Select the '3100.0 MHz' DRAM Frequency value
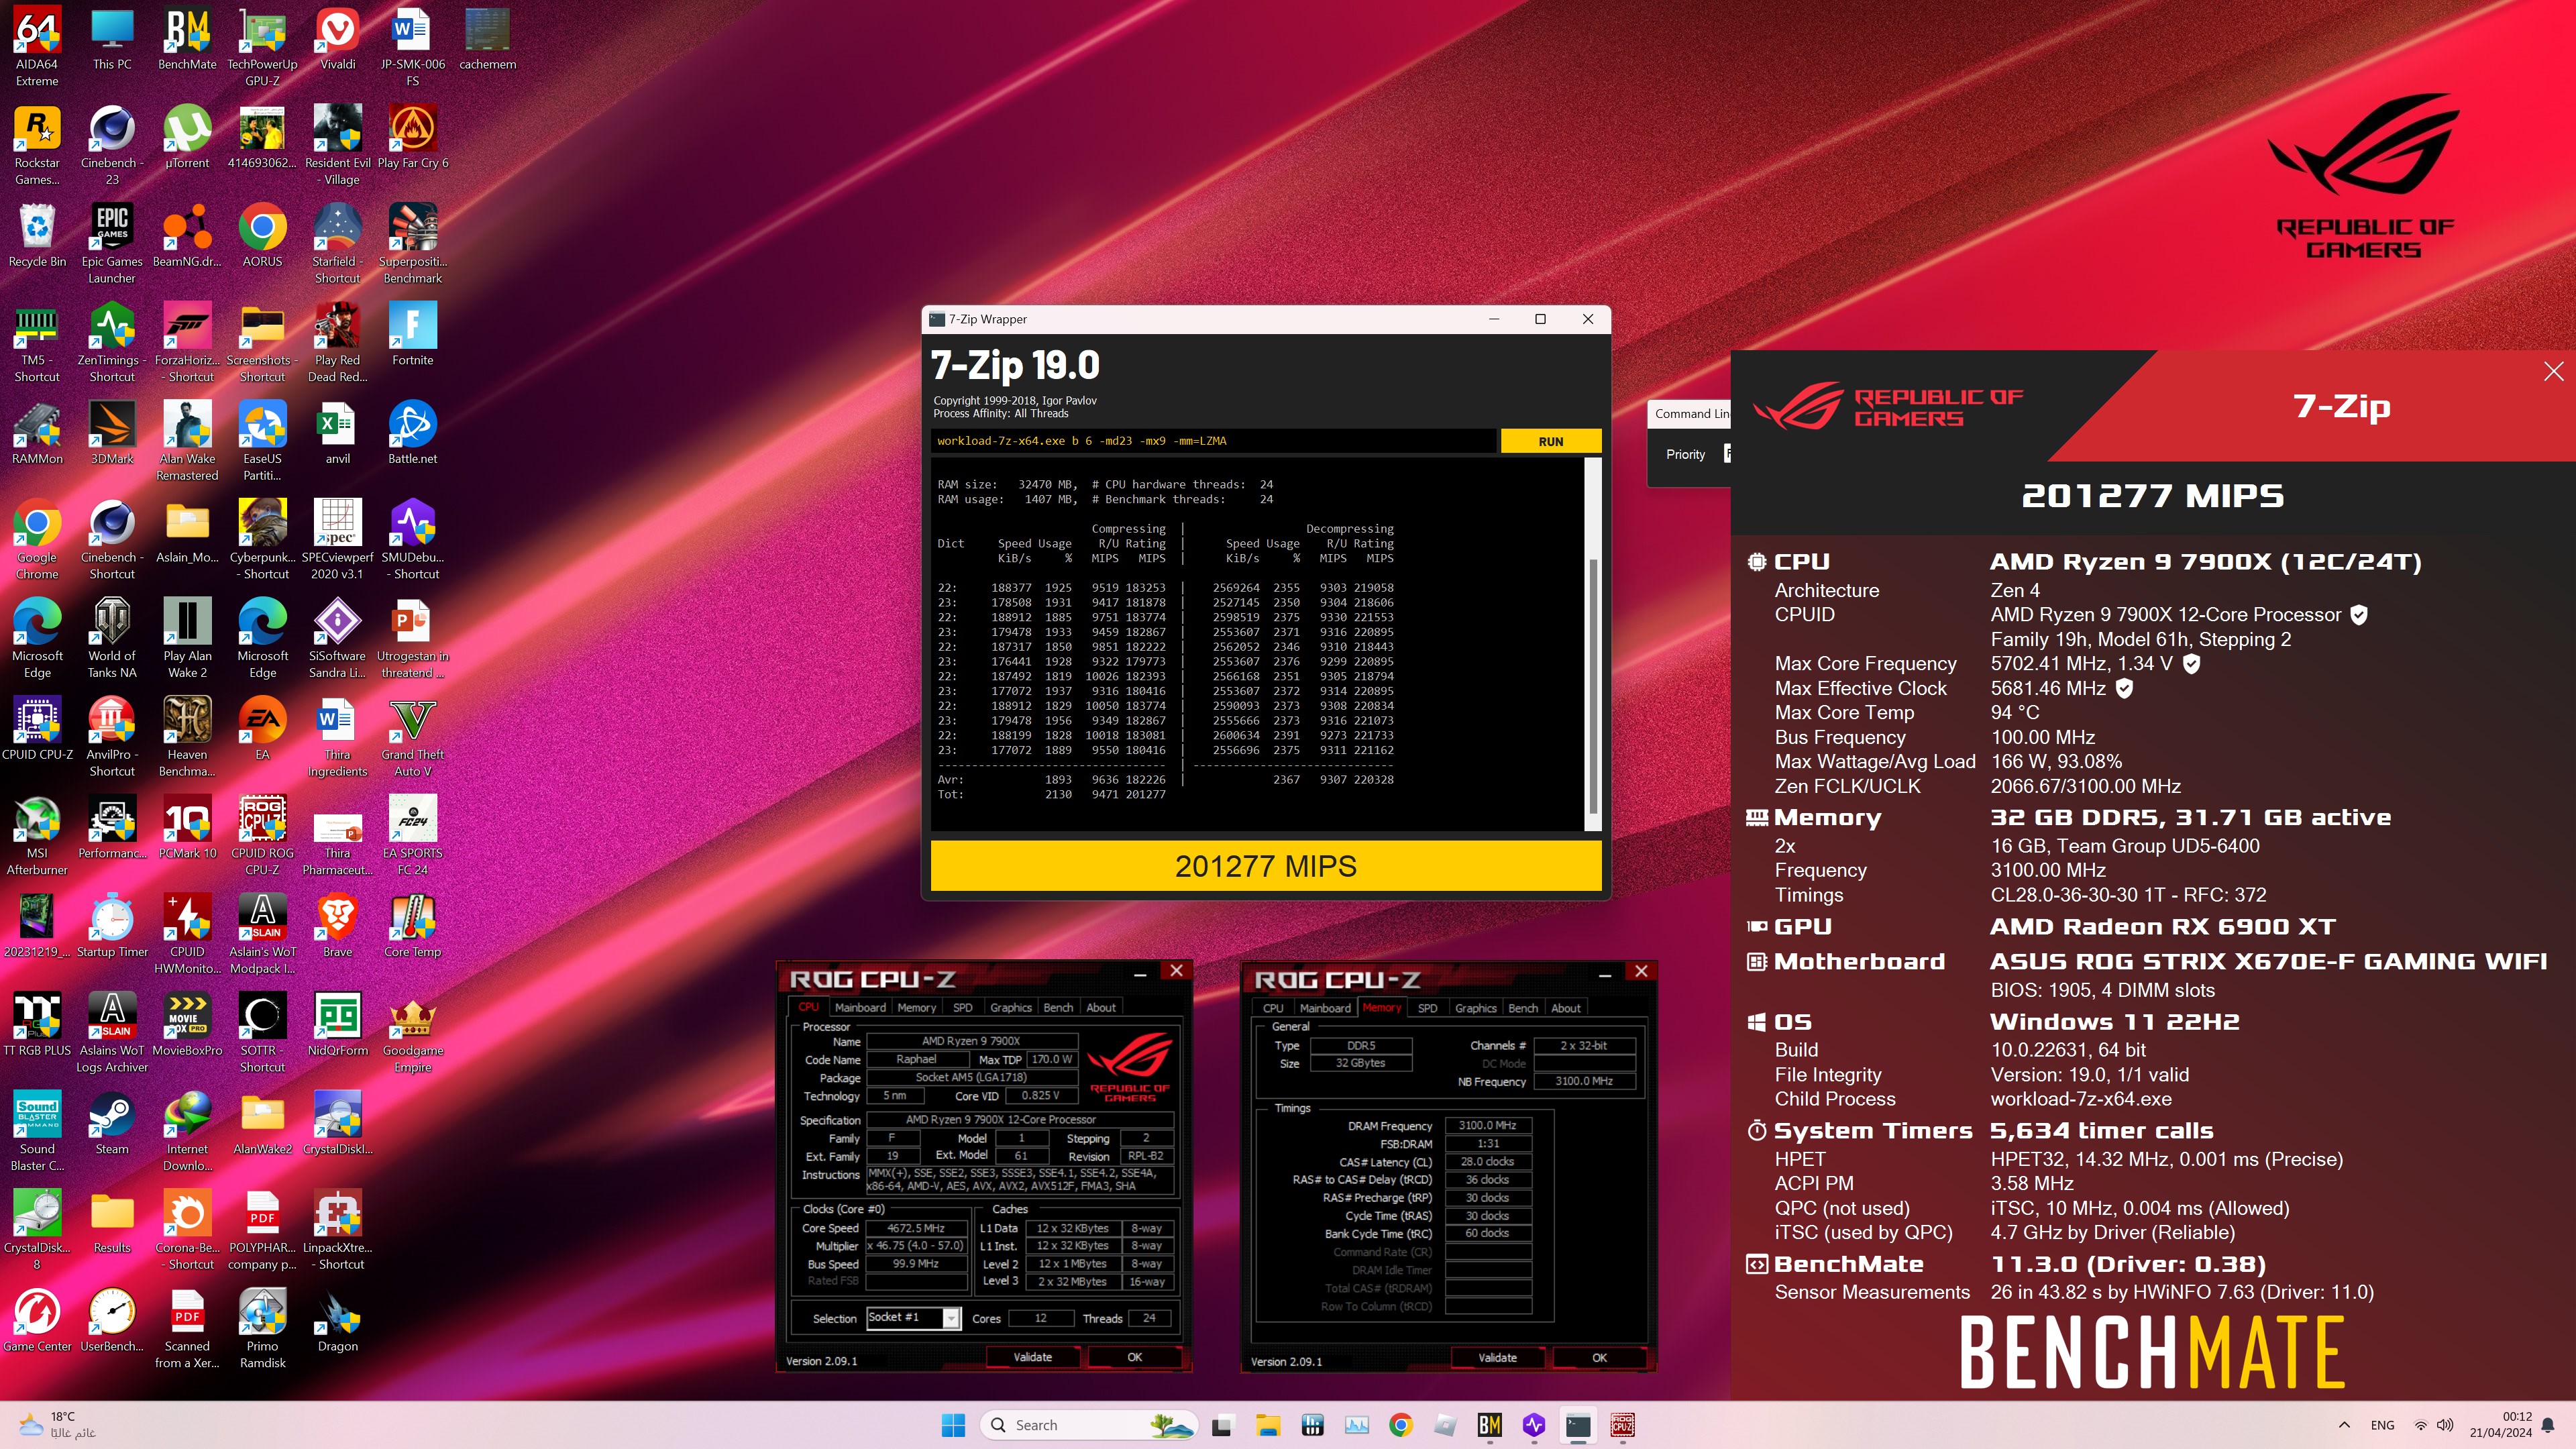2576x1449 pixels. coord(1487,1125)
